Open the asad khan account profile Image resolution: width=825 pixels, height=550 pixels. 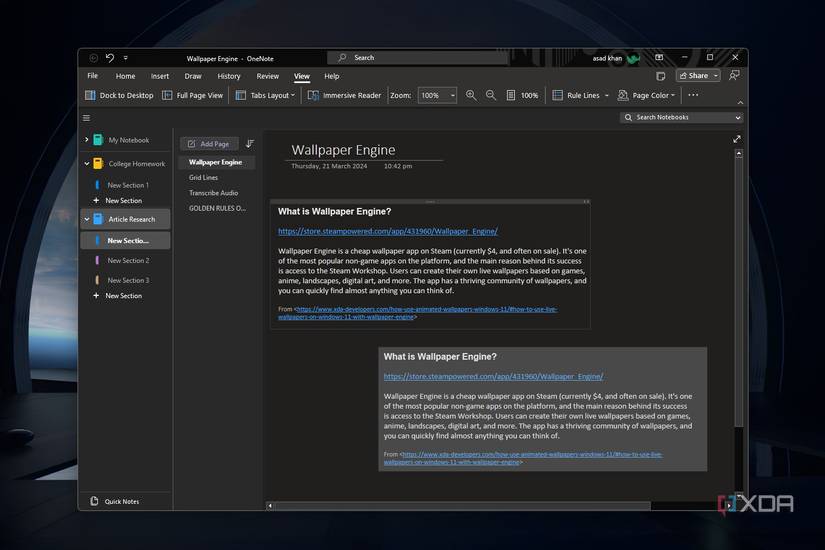(616, 58)
